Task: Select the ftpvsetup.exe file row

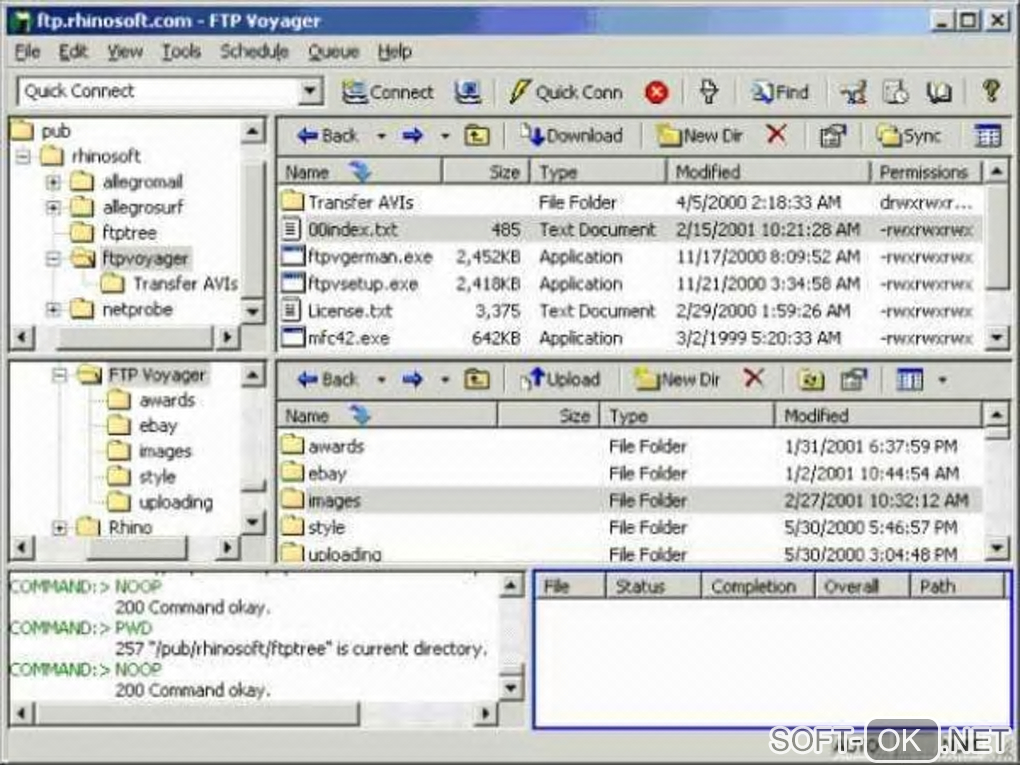Action: [629, 284]
